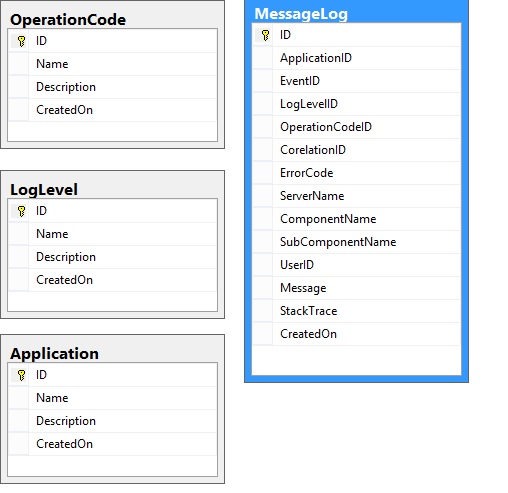Select the Application table header
Viewport: 508px width, 493px height.
[x=112, y=353]
